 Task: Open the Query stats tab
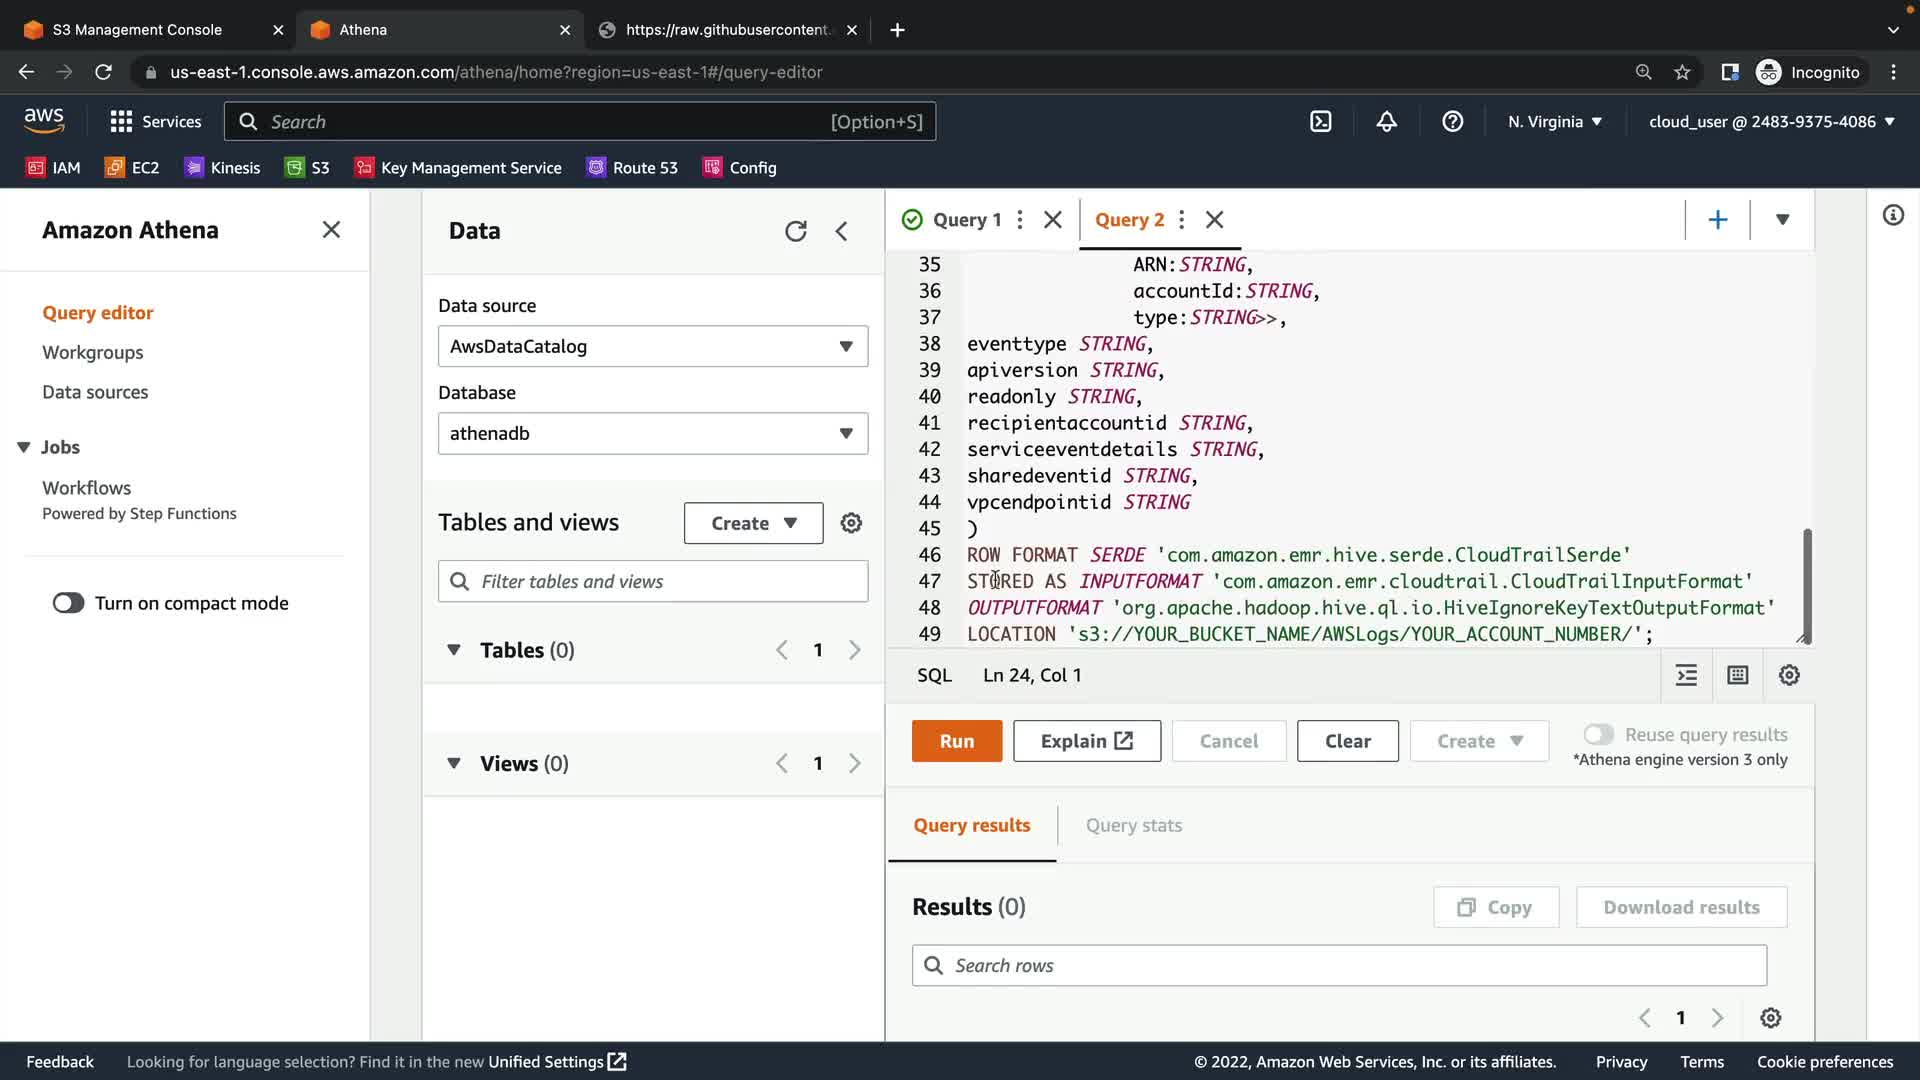[1133, 825]
